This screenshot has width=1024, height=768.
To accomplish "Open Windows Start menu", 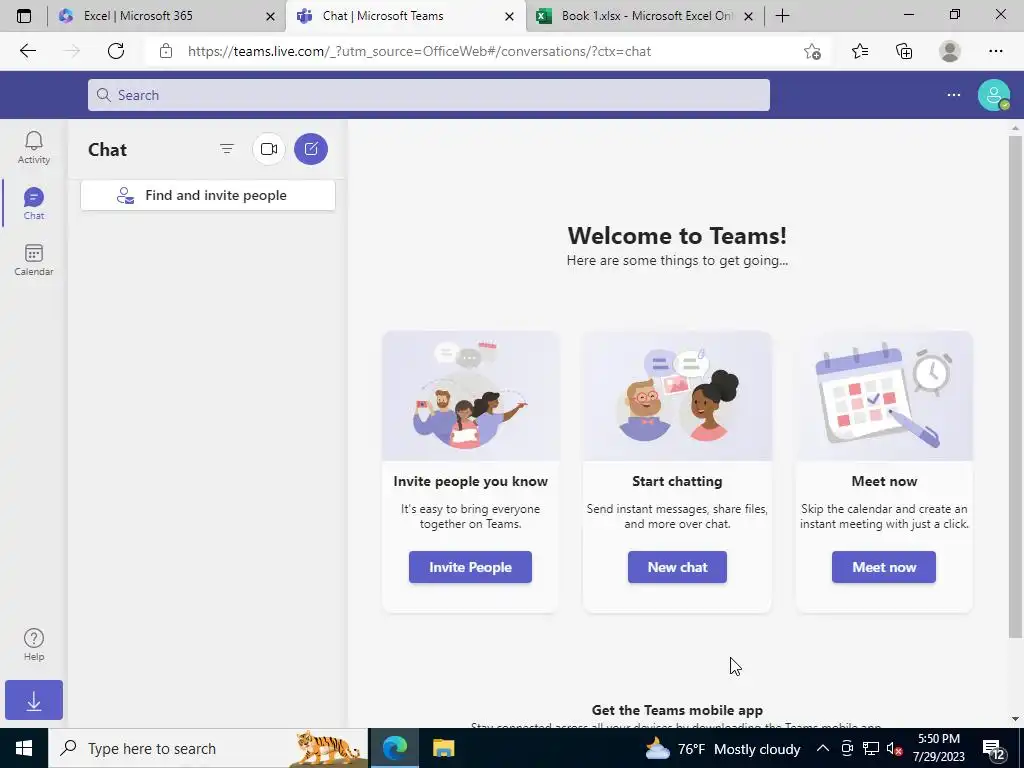I will [24, 748].
